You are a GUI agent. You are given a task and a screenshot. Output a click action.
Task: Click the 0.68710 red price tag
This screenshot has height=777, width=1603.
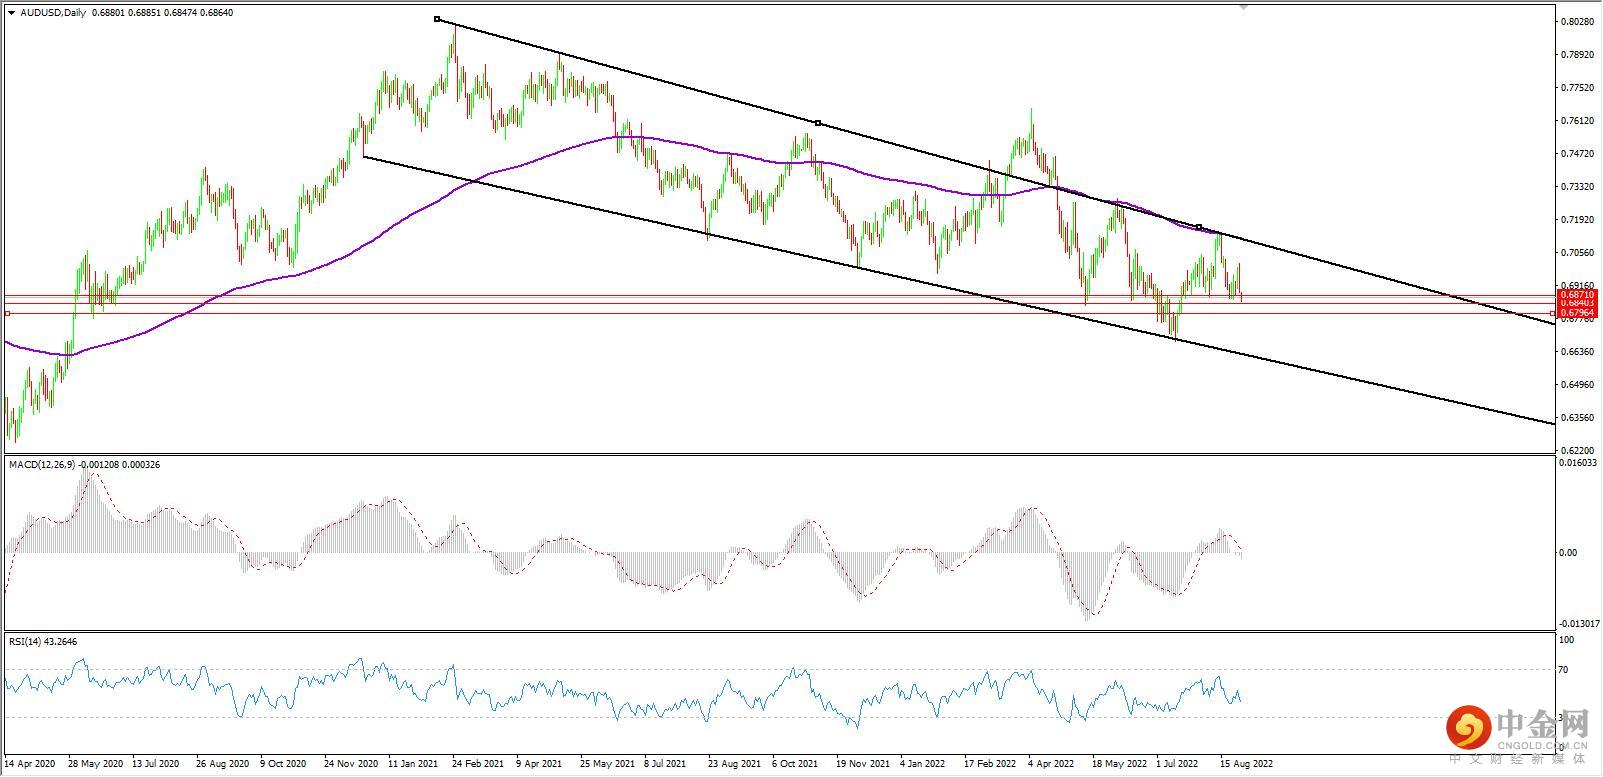tap(1577, 295)
